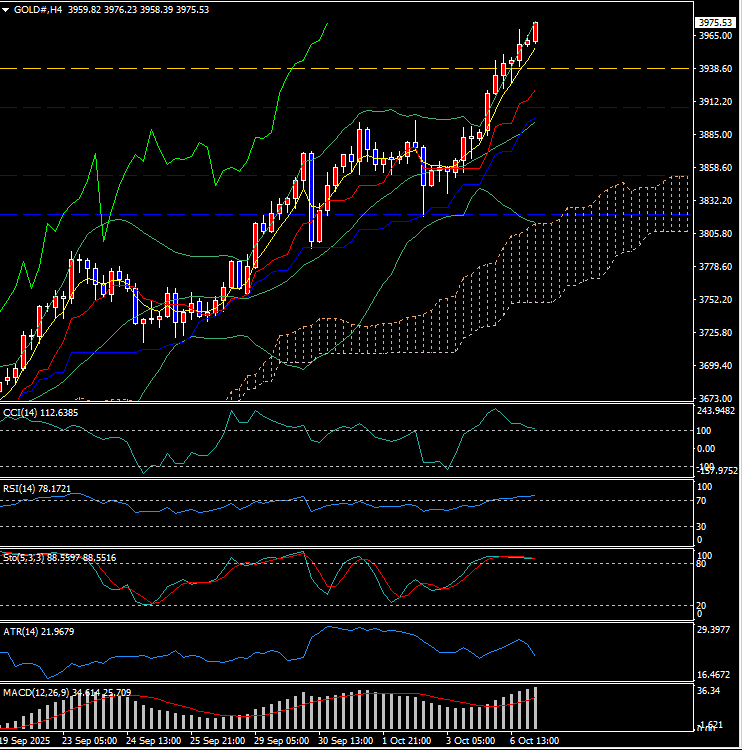742x750 pixels.
Task: Click the 1 Oct 21:00 time label
Action: click(410, 741)
